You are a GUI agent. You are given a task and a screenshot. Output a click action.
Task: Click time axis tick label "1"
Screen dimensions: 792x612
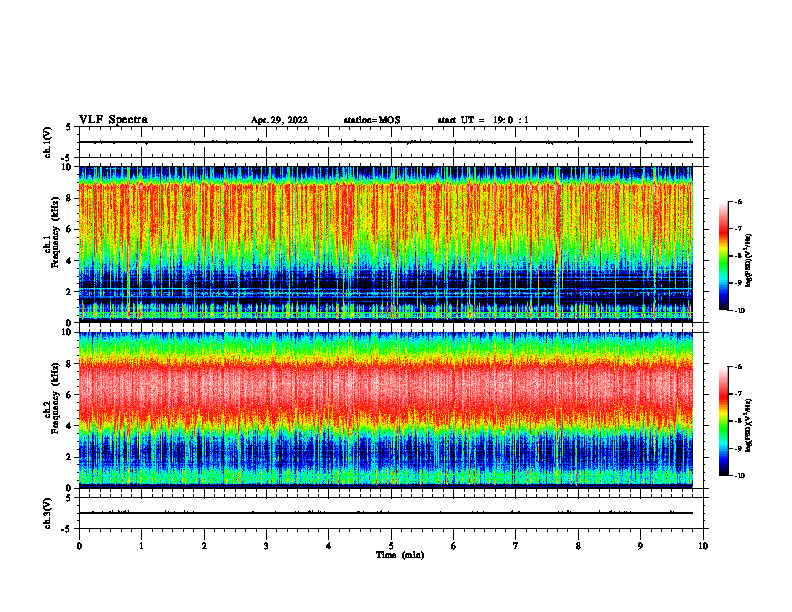(141, 546)
